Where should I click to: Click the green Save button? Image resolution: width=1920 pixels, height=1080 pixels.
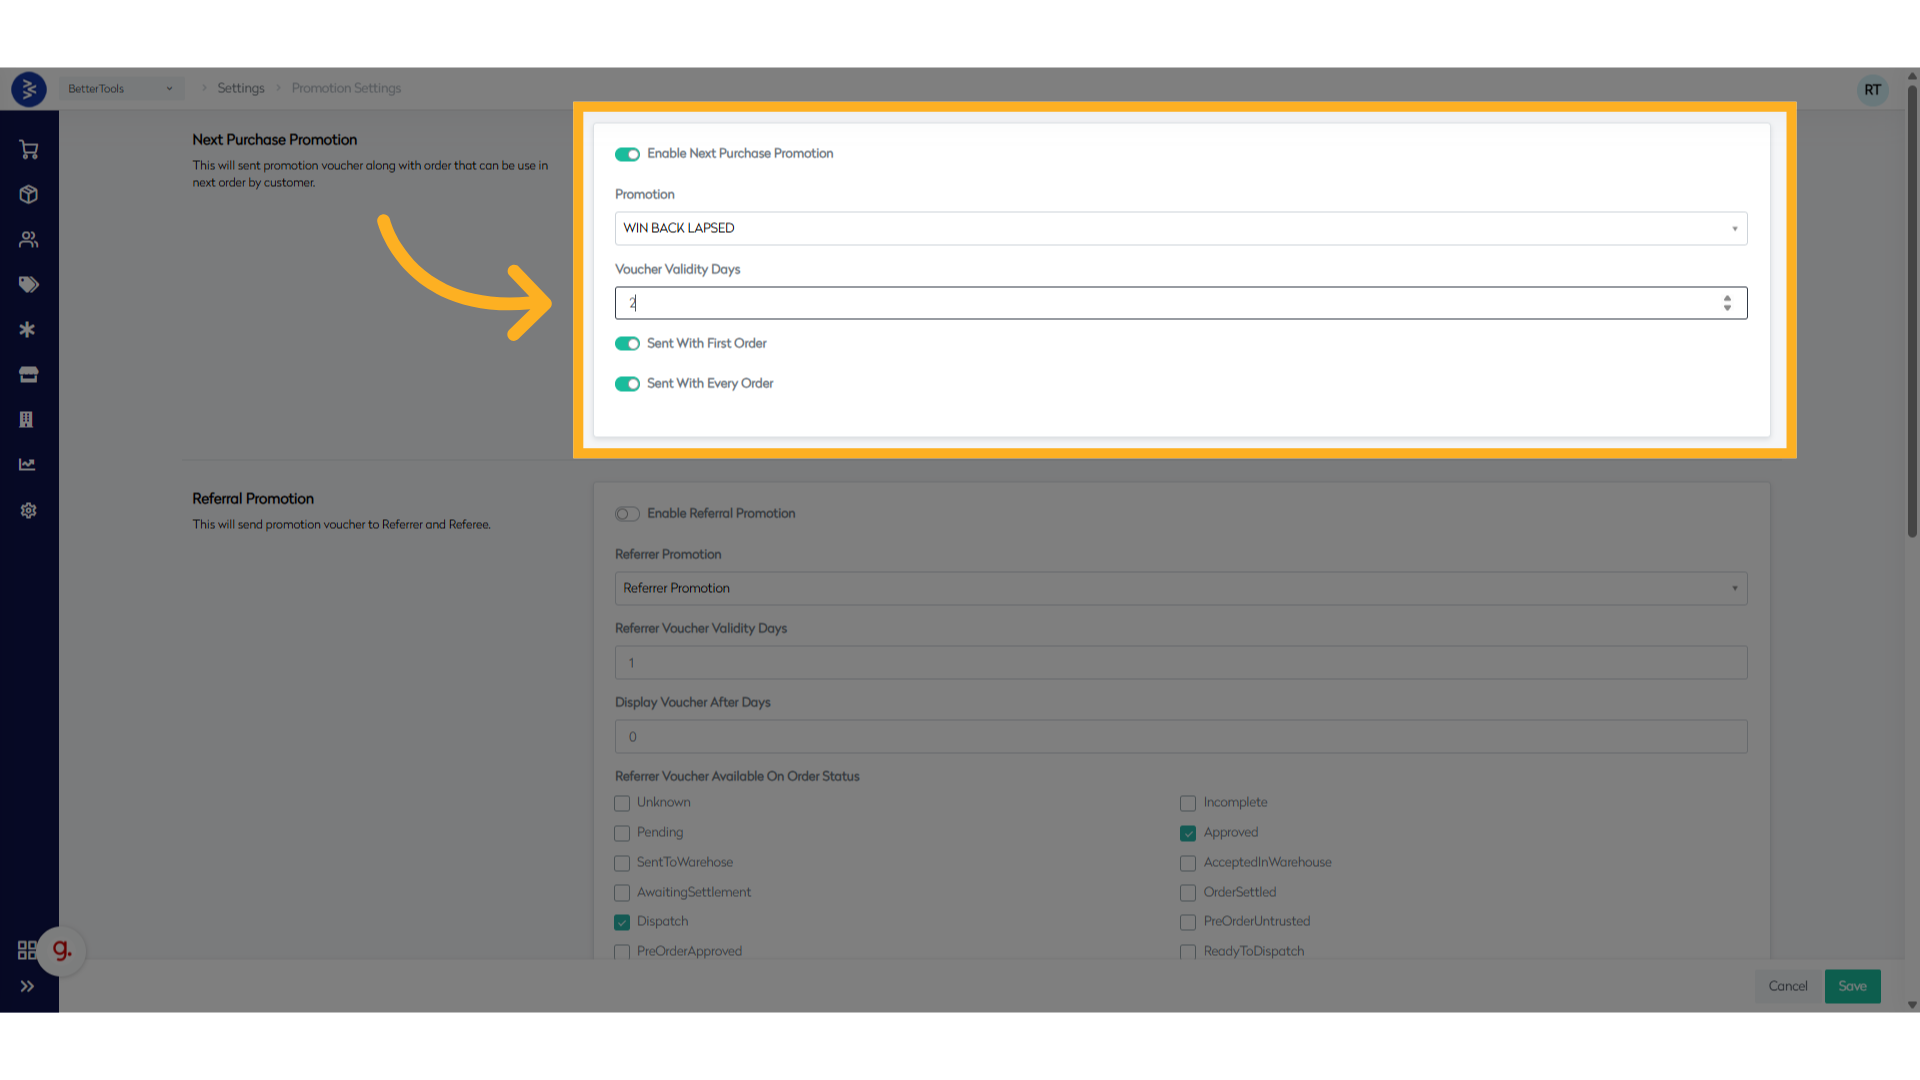pos(1852,986)
